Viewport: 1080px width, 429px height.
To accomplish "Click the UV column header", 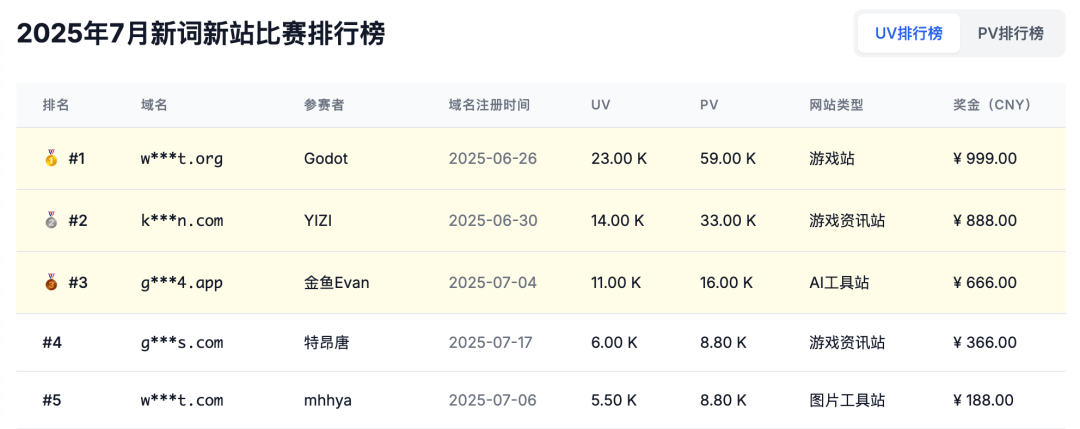I will 600,105.
